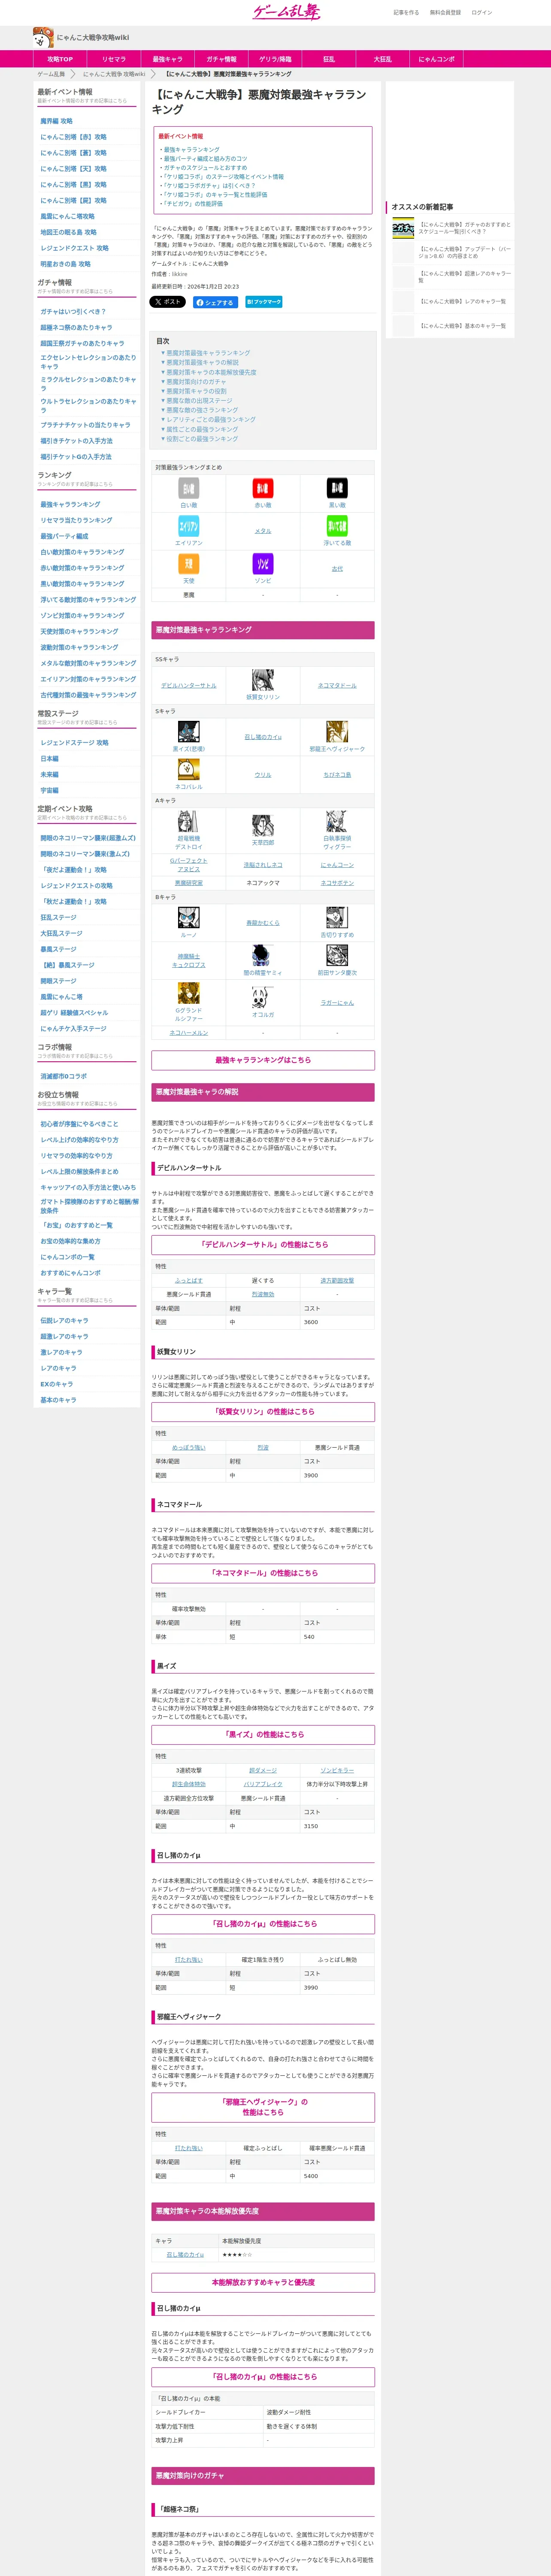Click the ネコバレル character icon
Image resolution: width=551 pixels, height=2576 pixels.
(189, 770)
